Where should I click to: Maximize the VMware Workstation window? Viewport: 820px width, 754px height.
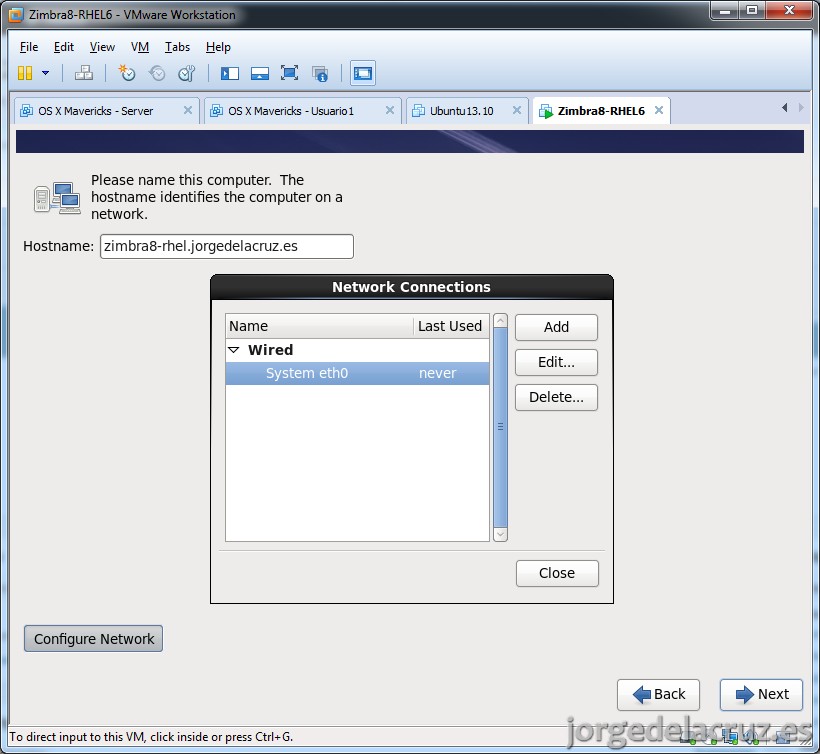[751, 10]
